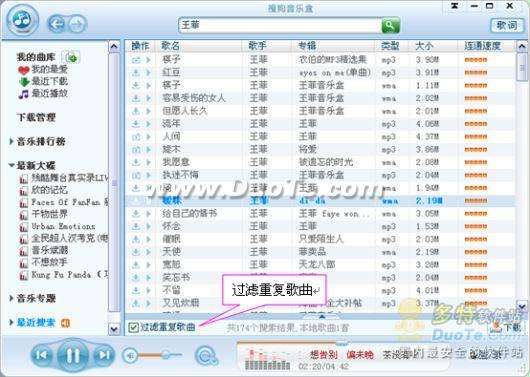This screenshot has width=530, height=377.
Task: Sort by 连通速度 column header
Action: 482,46
